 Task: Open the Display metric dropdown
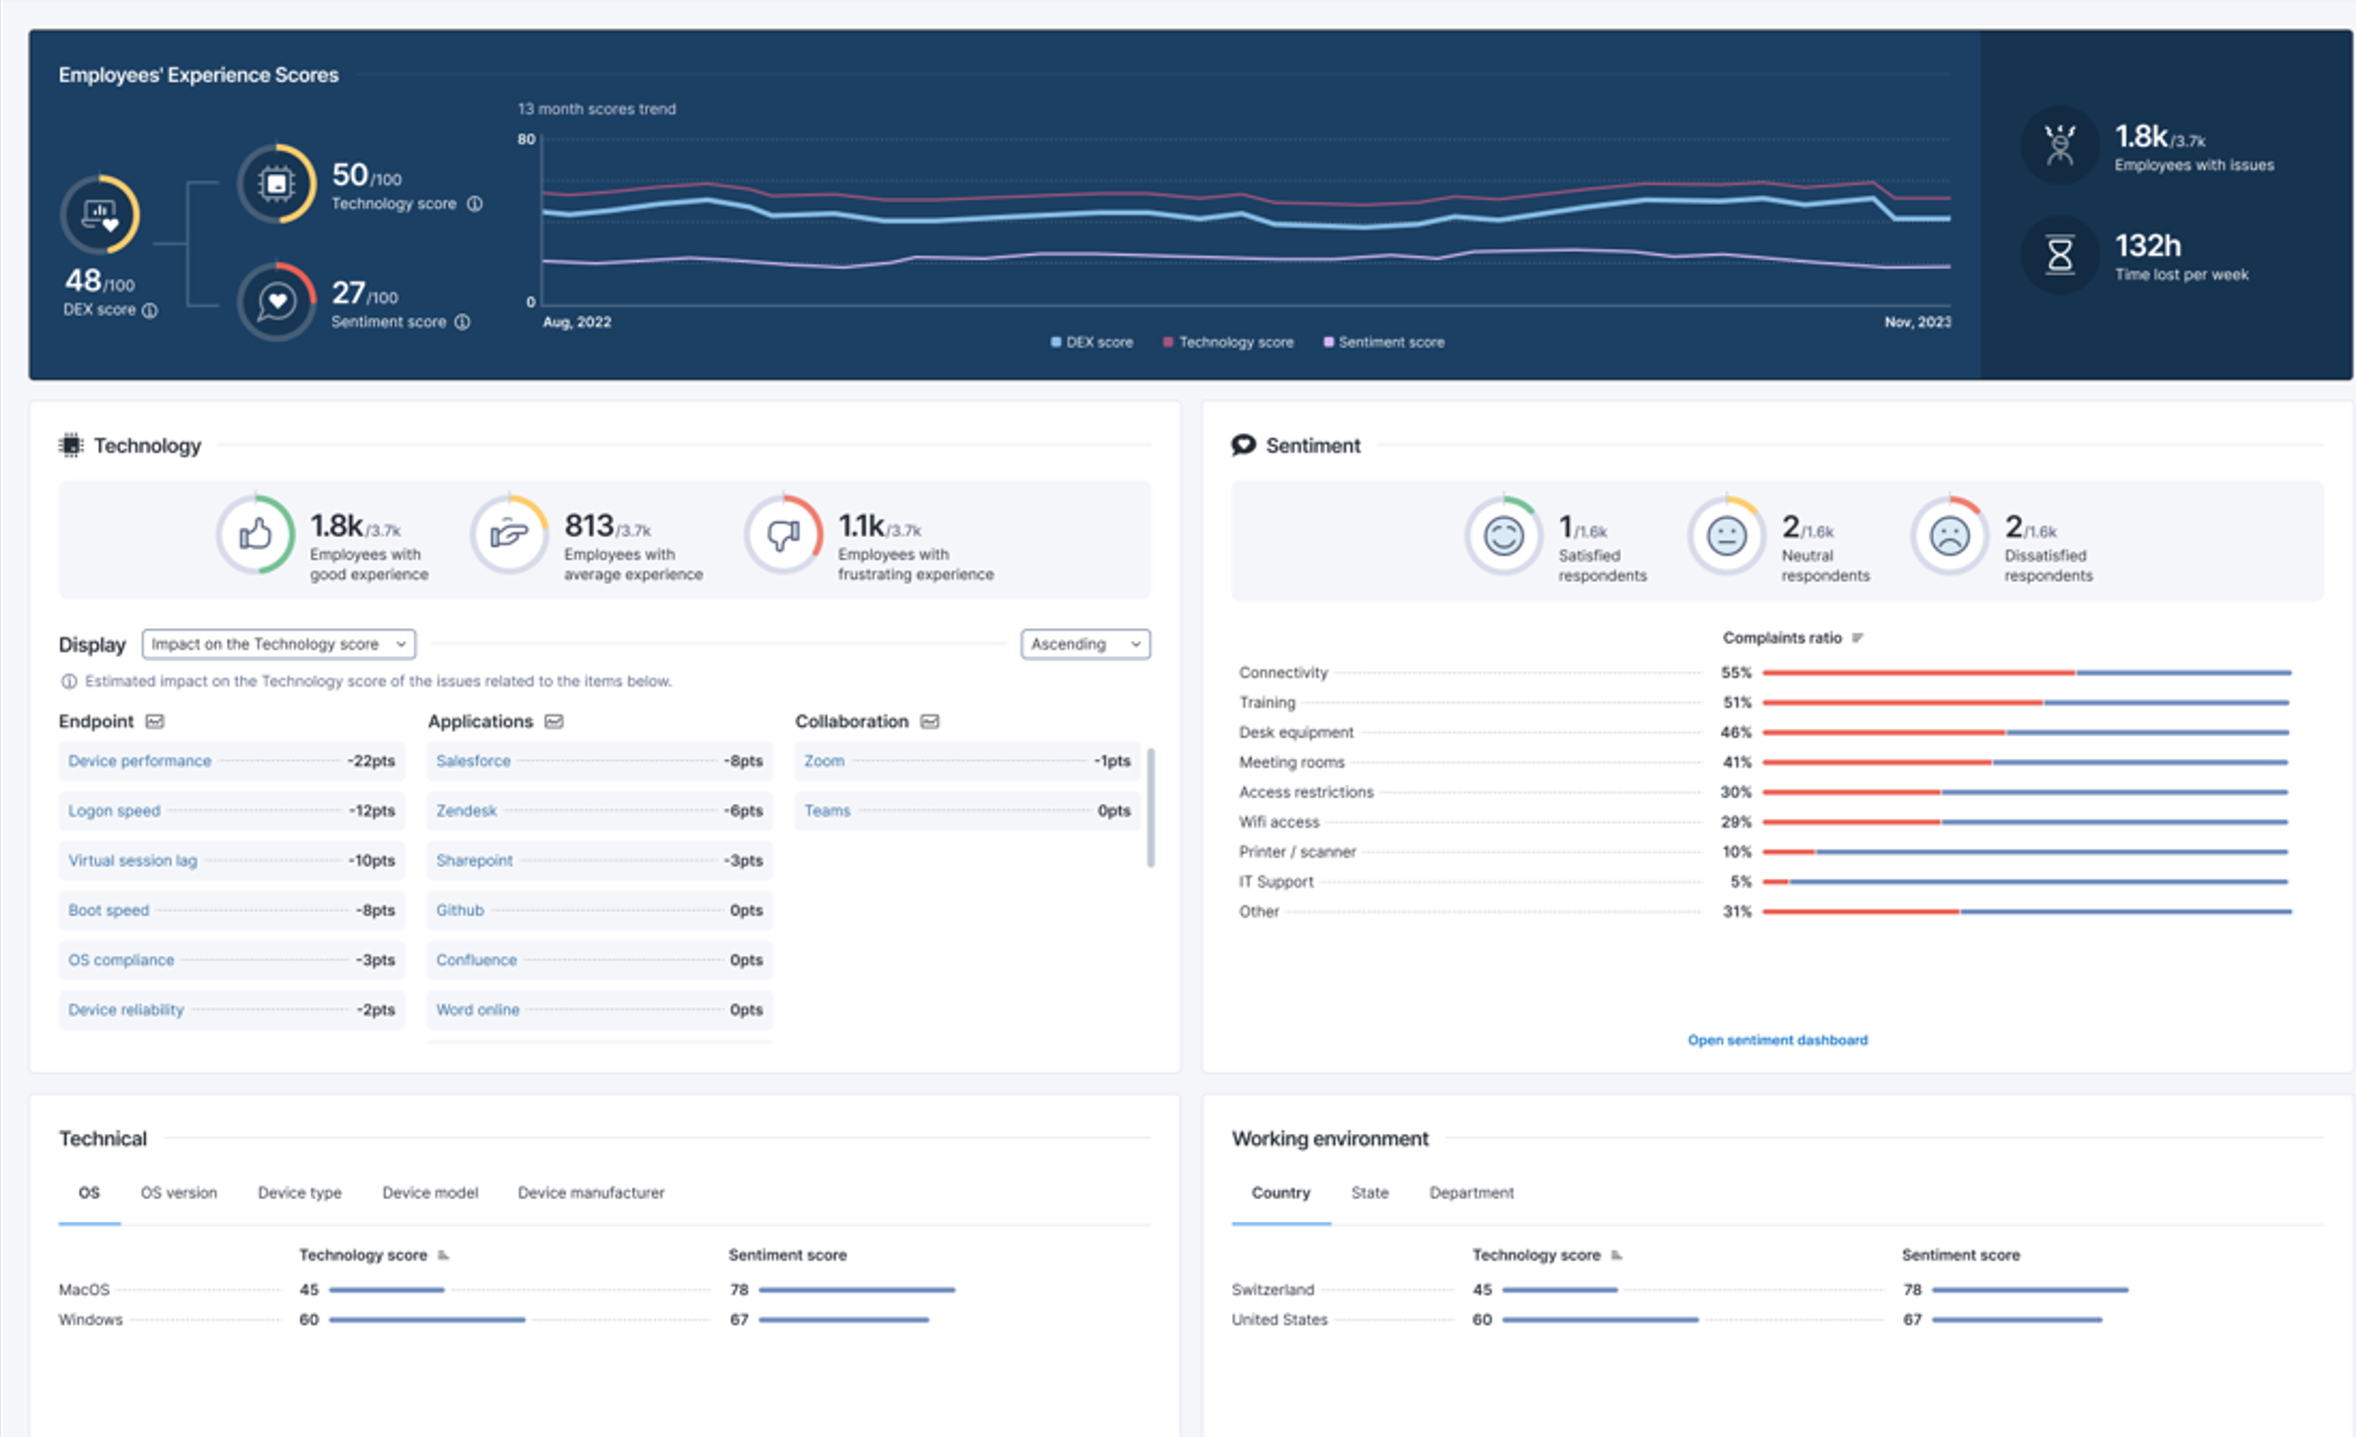coord(278,644)
